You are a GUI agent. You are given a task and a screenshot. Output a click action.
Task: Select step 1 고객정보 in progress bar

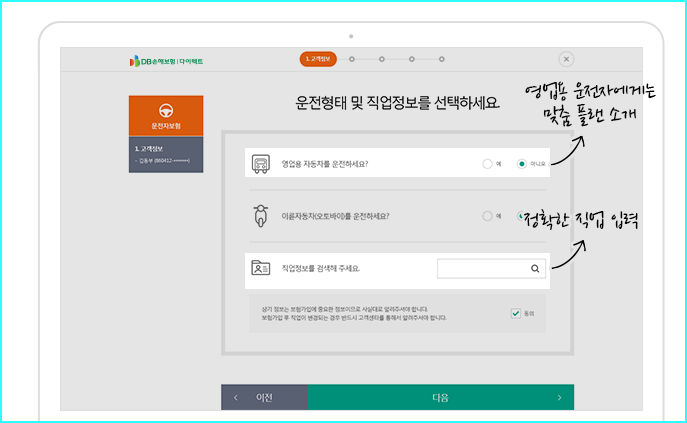pos(318,59)
